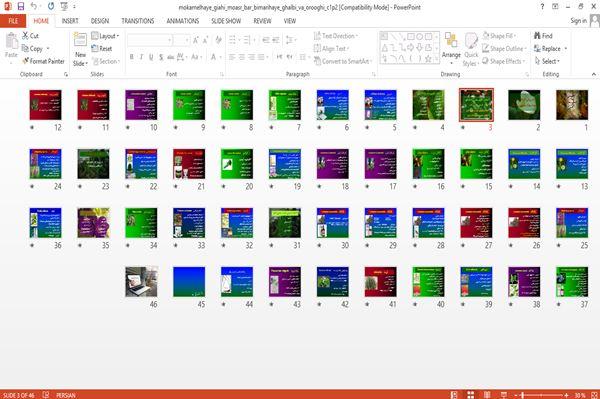
Task: Click the Increase List Level indent icon
Action: pos(276,40)
